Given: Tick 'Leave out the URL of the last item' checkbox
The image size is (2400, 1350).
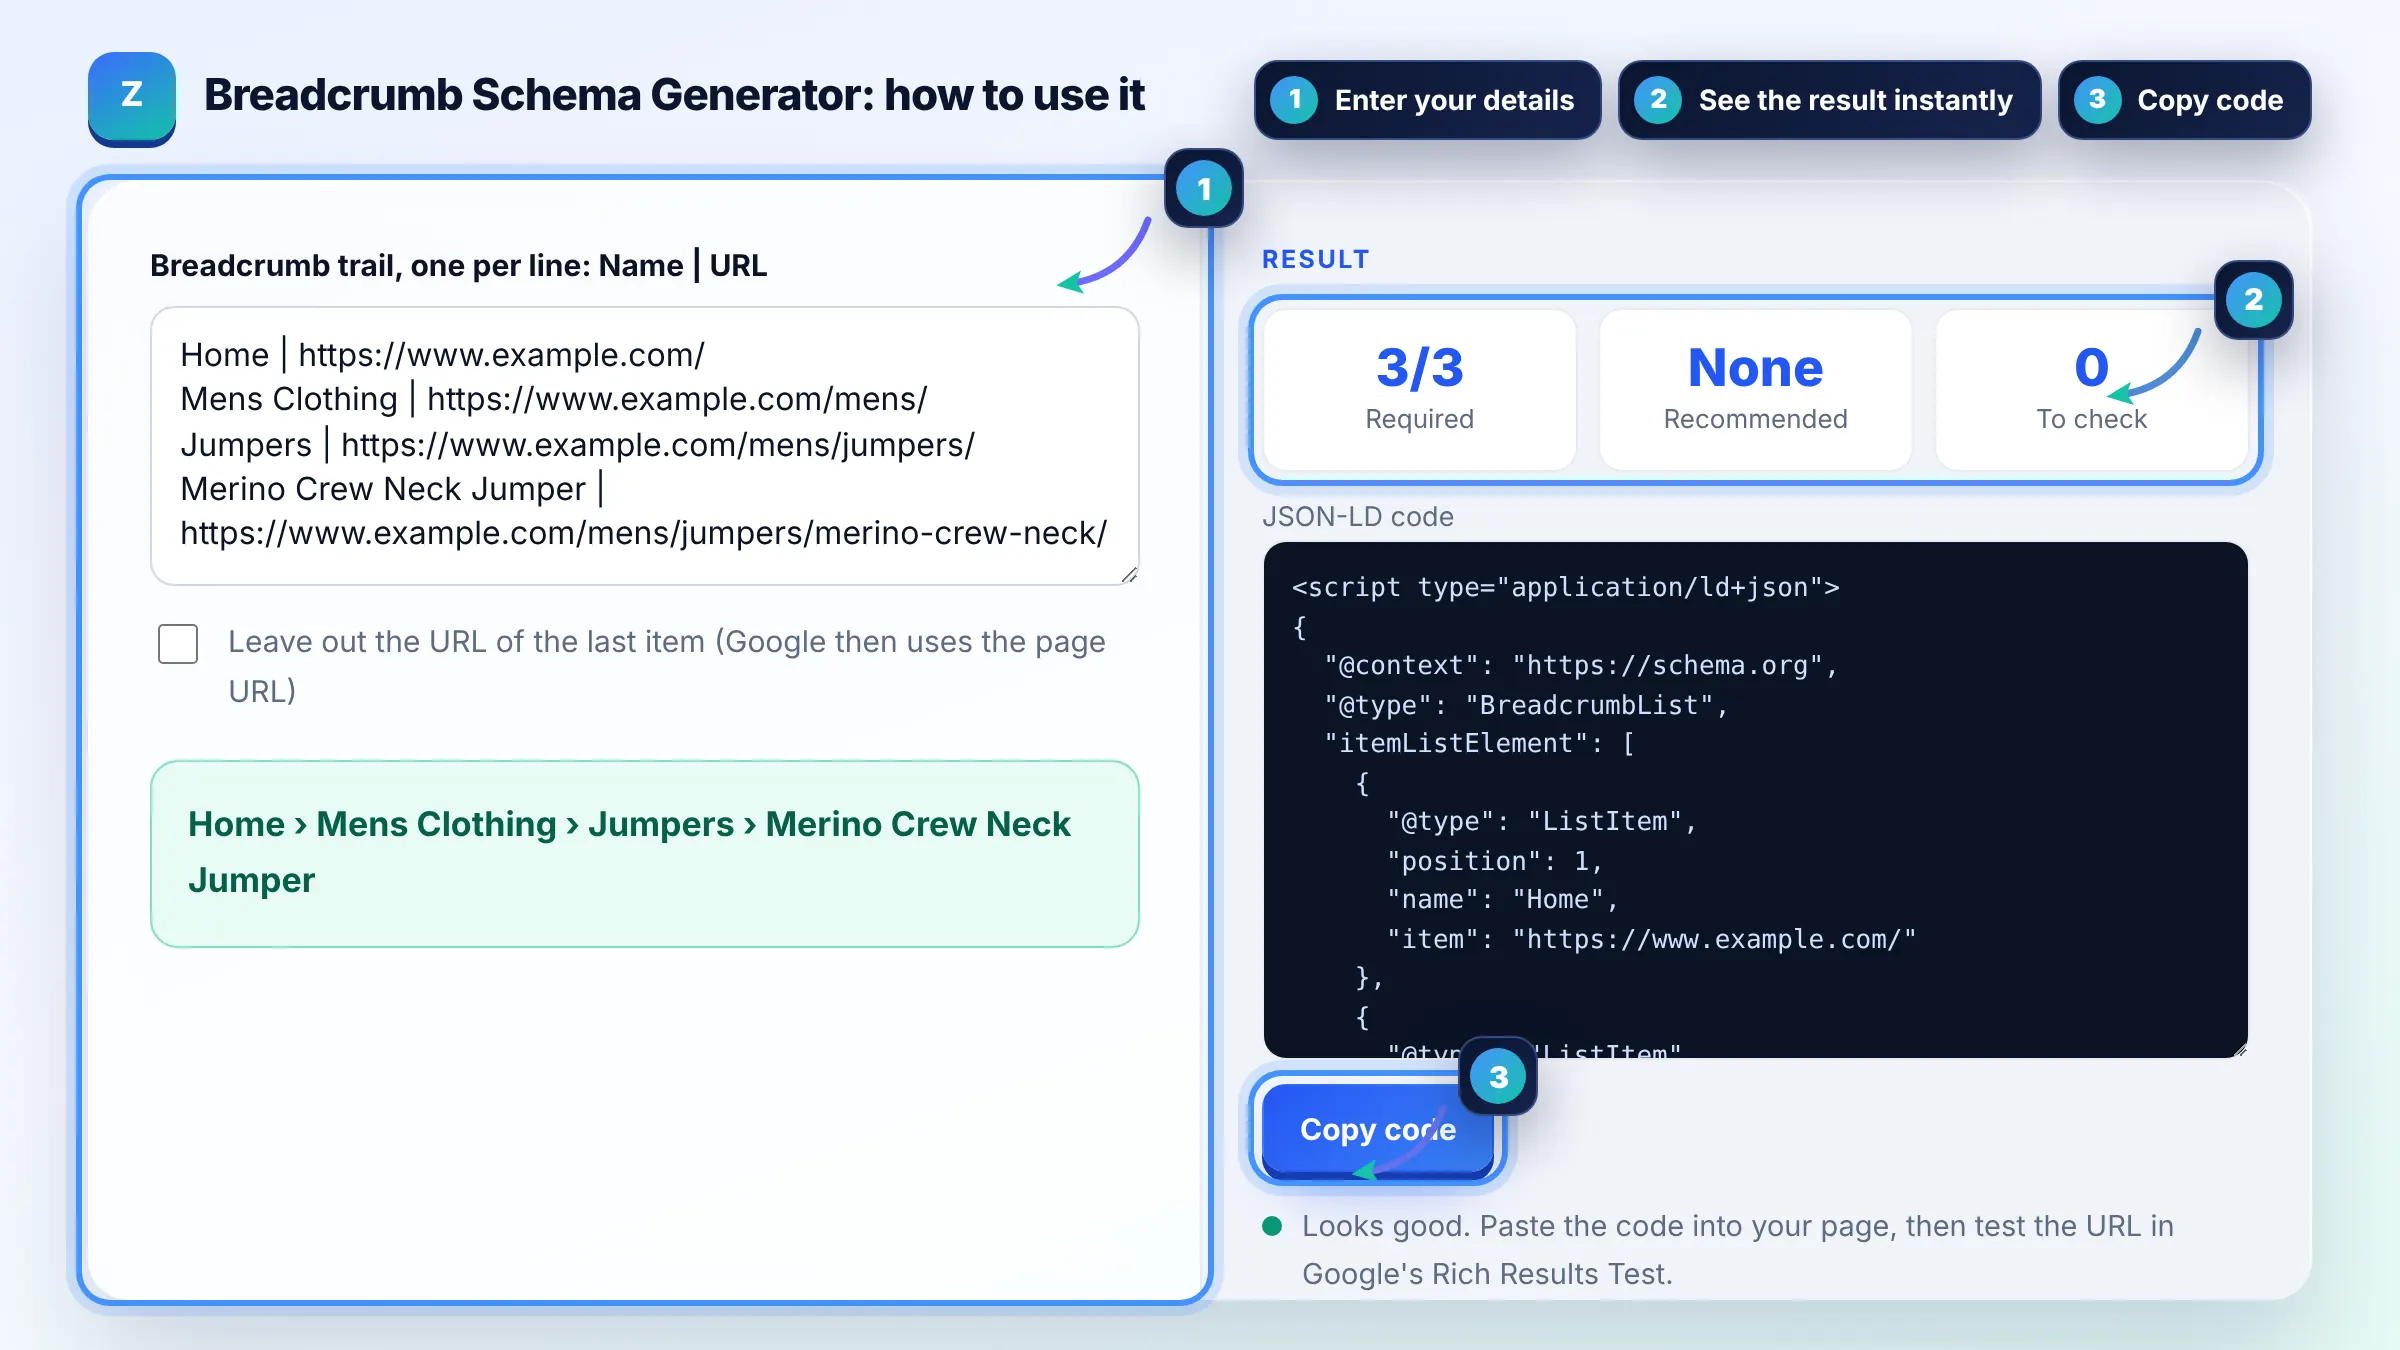Looking at the screenshot, I should 178,644.
